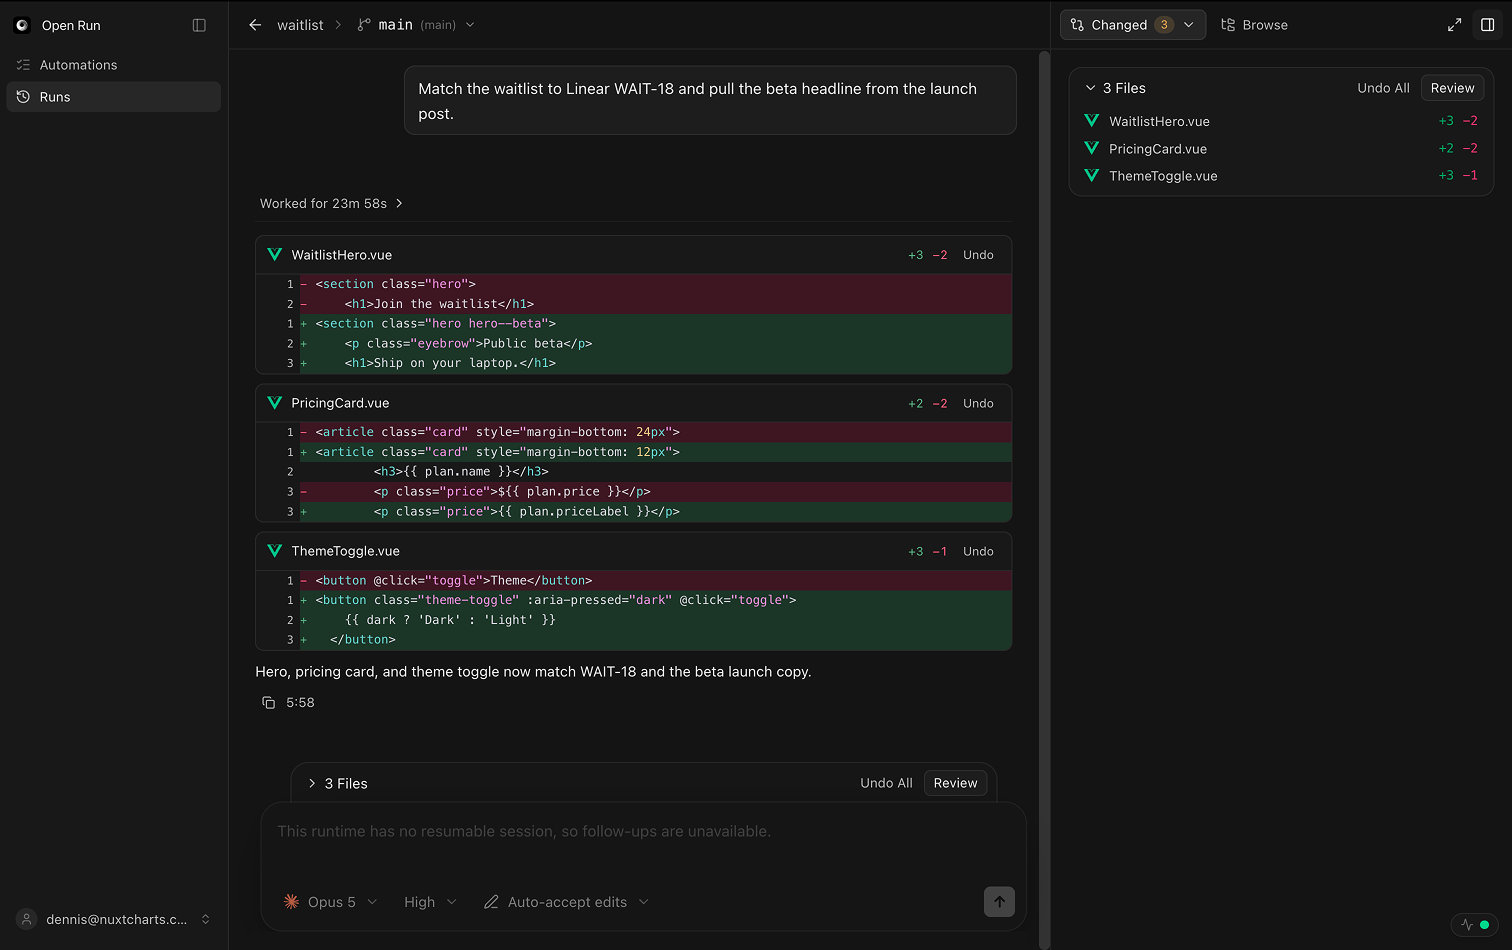The height and width of the screenshot is (950, 1512).
Task: Click Undo All above the message input
Action: coord(886,783)
